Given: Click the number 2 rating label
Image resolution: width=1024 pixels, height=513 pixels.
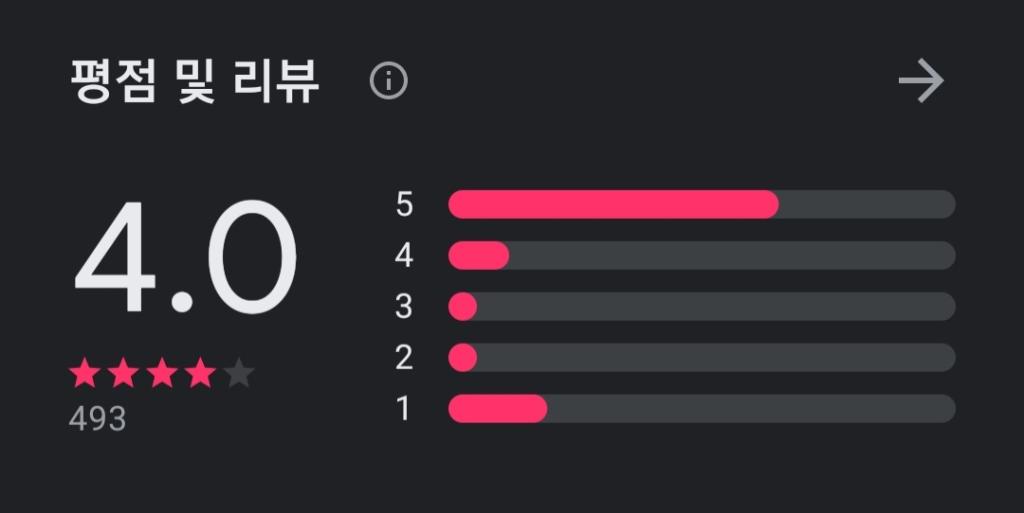Looking at the screenshot, I should tap(404, 358).
